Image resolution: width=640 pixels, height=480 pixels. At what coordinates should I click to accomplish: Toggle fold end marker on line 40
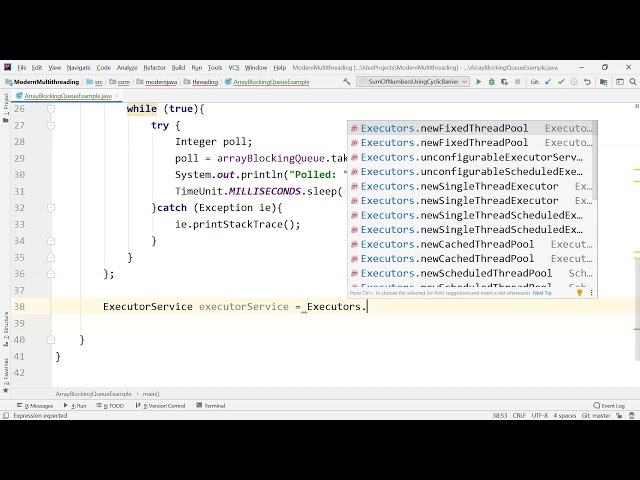(x=51, y=340)
